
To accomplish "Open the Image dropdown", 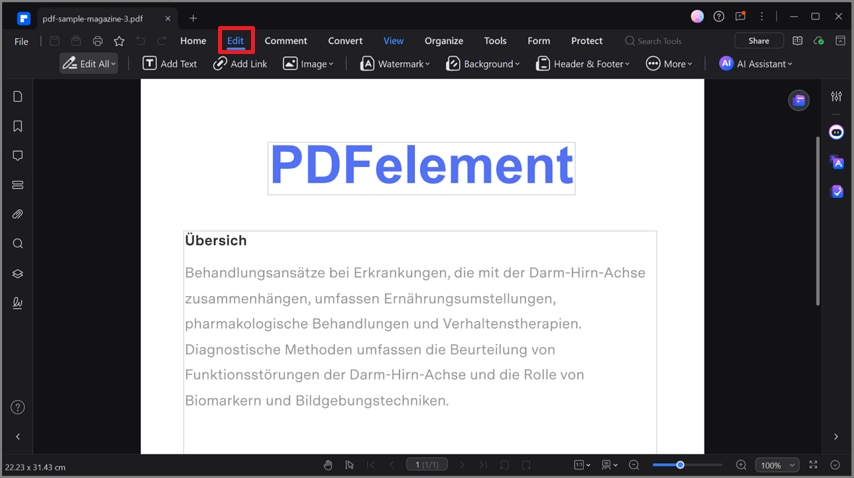I will click(x=308, y=64).
